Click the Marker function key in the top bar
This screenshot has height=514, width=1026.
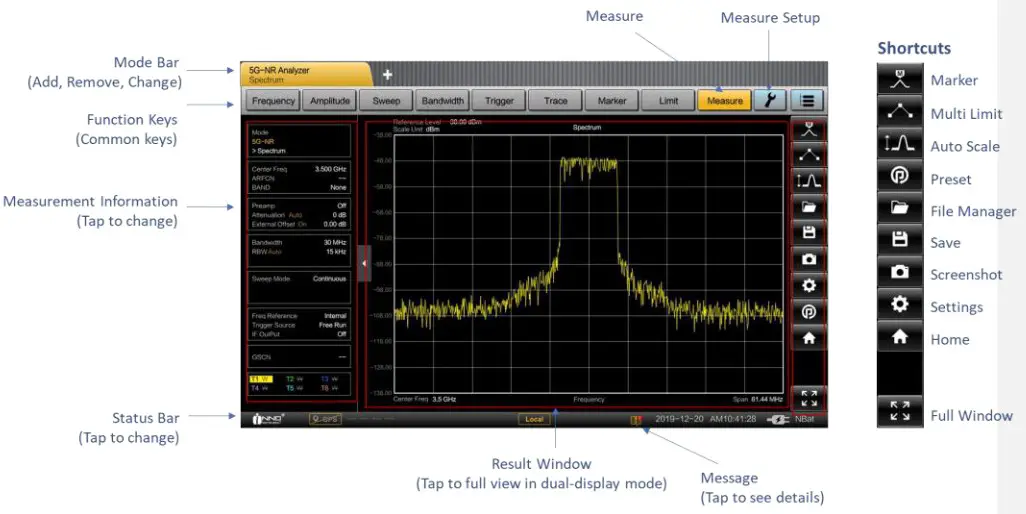tap(612, 101)
